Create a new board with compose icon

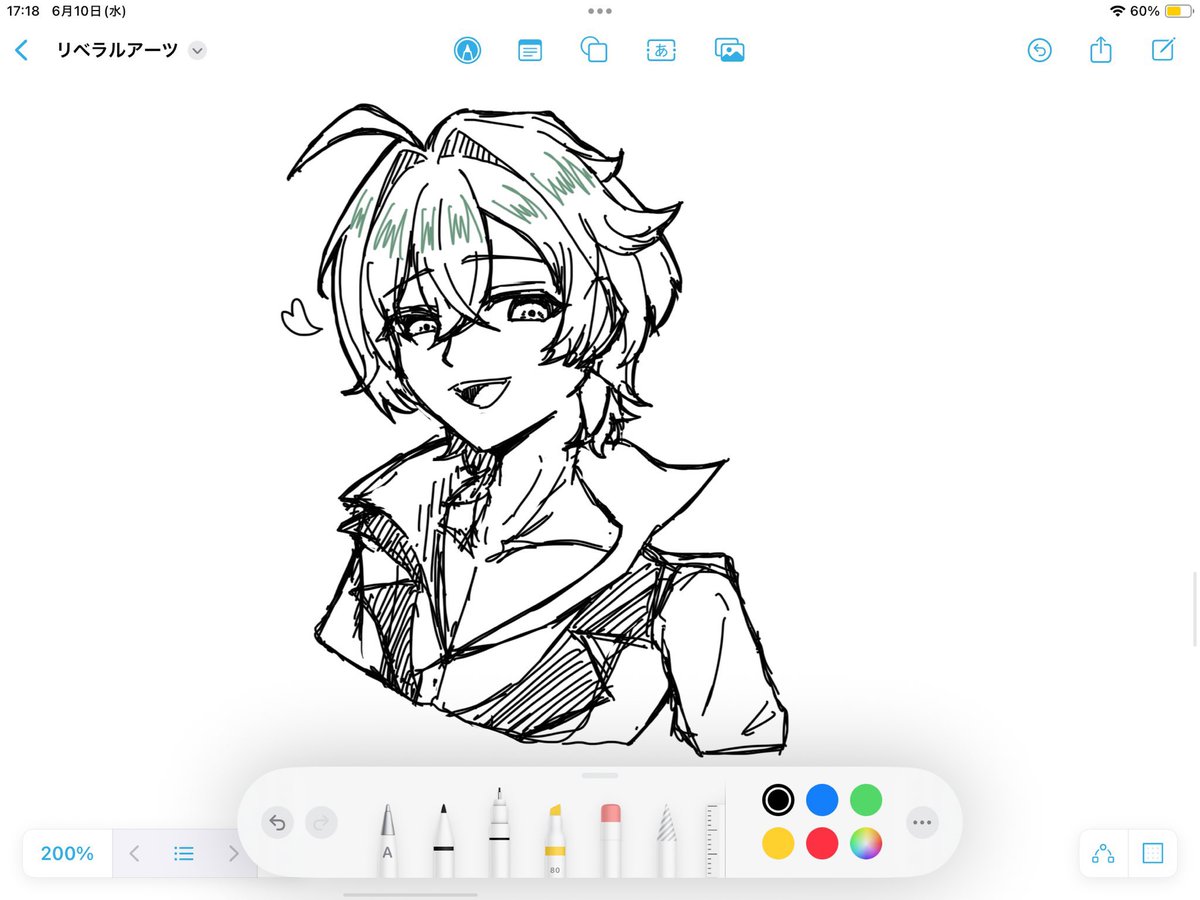1163,49
